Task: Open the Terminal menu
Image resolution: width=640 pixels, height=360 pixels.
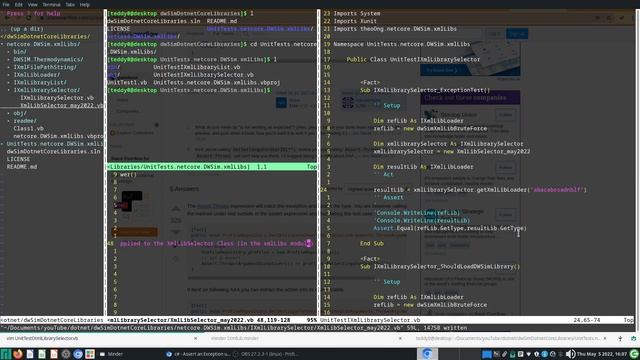Action: coord(51,4)
